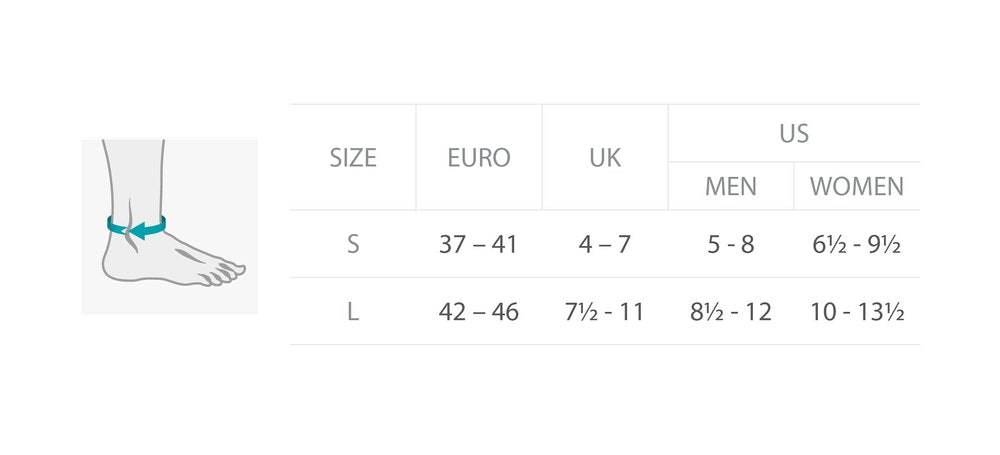Viewport: 1000px width, 455px height.
Task: Click the ankle measurement illustration
Action: [170, 226]
